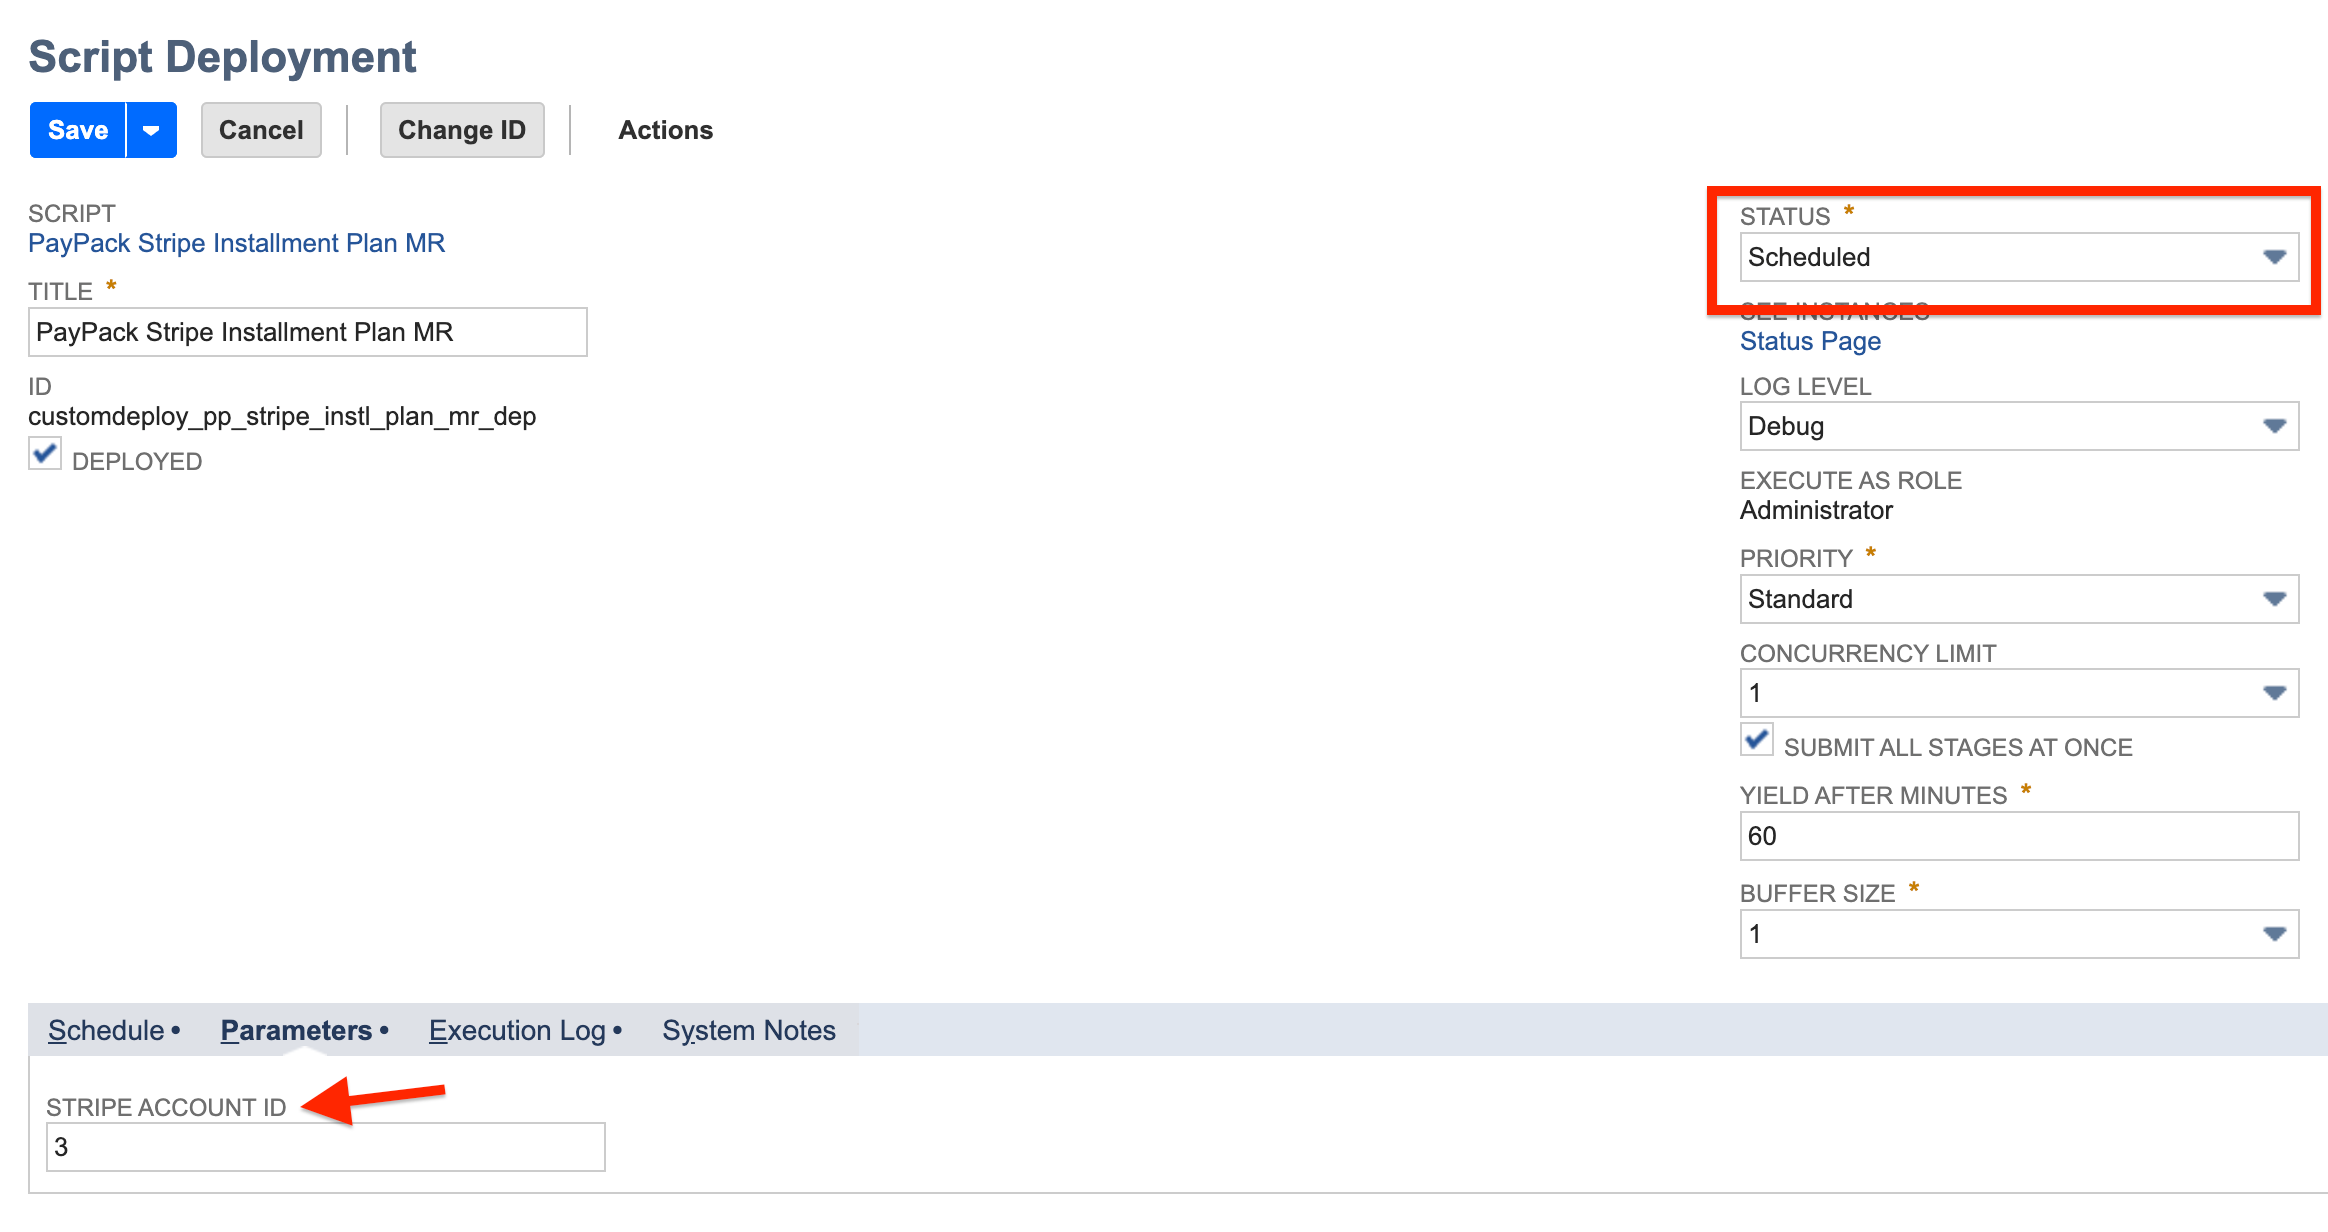Click the Save button
This screenshot has height=1232, width=2328.
[x=76, y=129]
